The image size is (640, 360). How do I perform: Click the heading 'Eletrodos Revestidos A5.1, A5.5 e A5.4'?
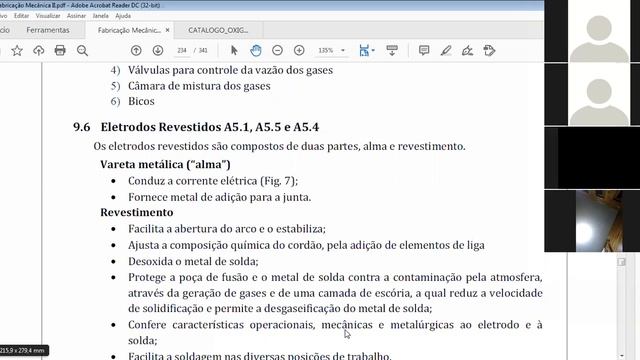[210, 127]
